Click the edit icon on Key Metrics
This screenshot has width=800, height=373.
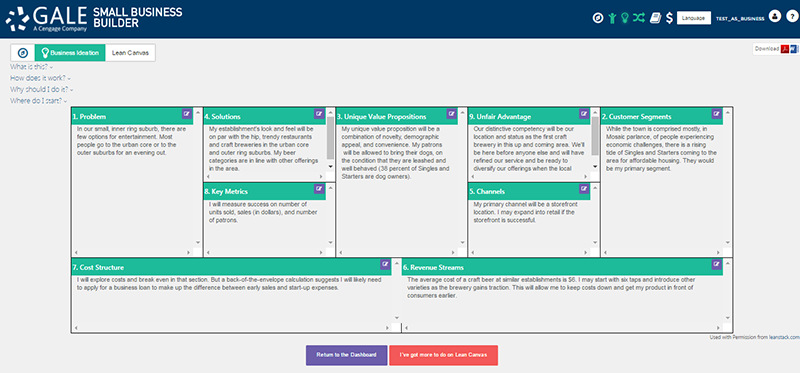coord(319,189)
